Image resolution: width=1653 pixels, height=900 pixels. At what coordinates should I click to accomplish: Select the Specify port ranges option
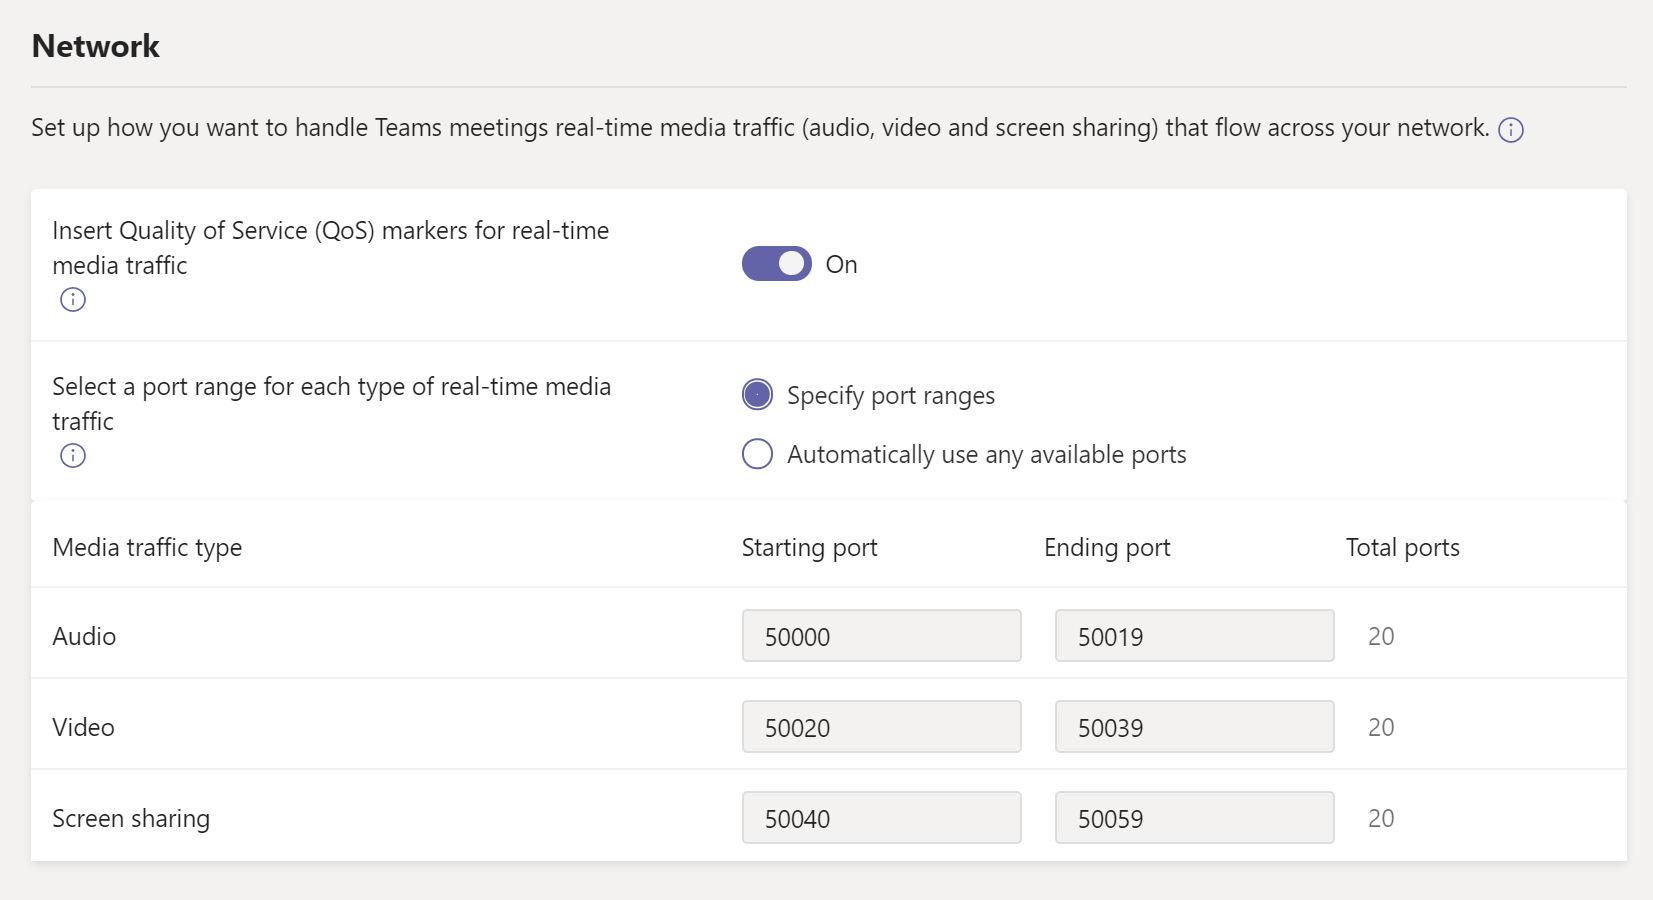758,395
